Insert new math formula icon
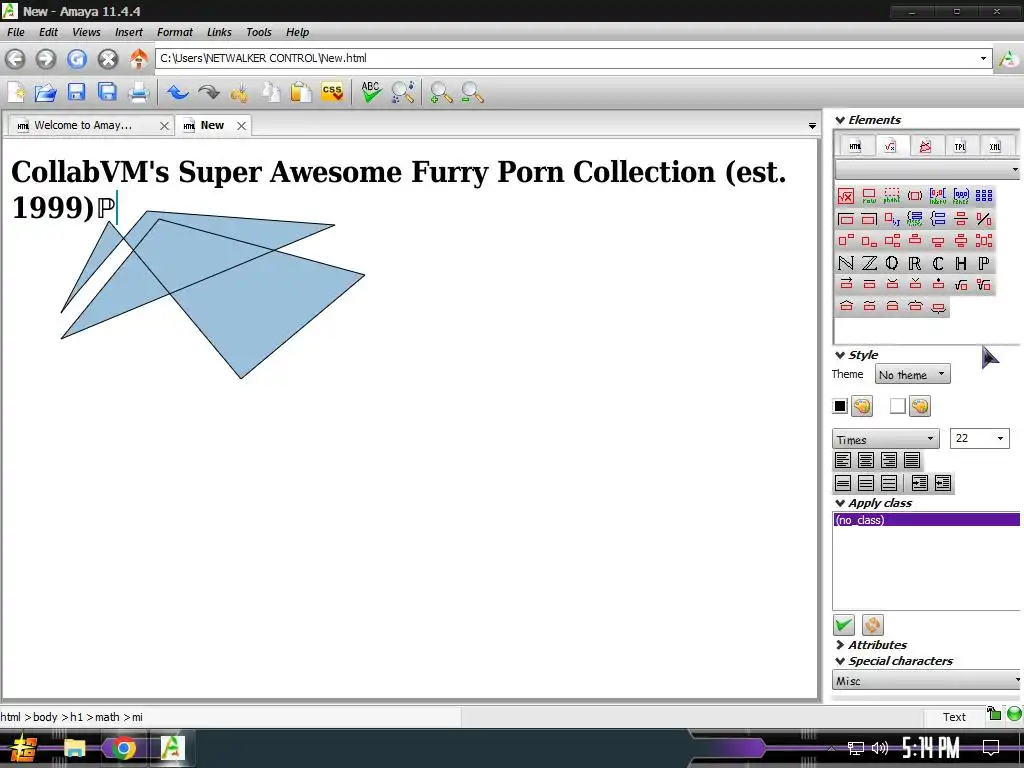The height and width of the screenshot is (768, 1024). (846, 195)
